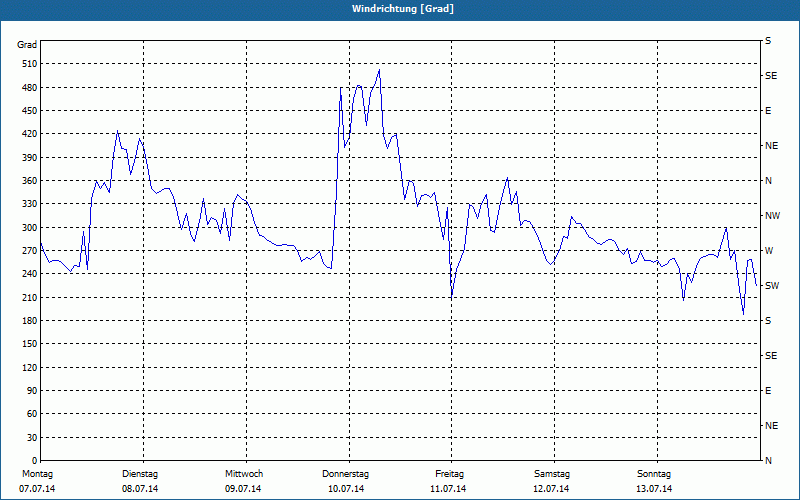Click the NW compass label

773,216
